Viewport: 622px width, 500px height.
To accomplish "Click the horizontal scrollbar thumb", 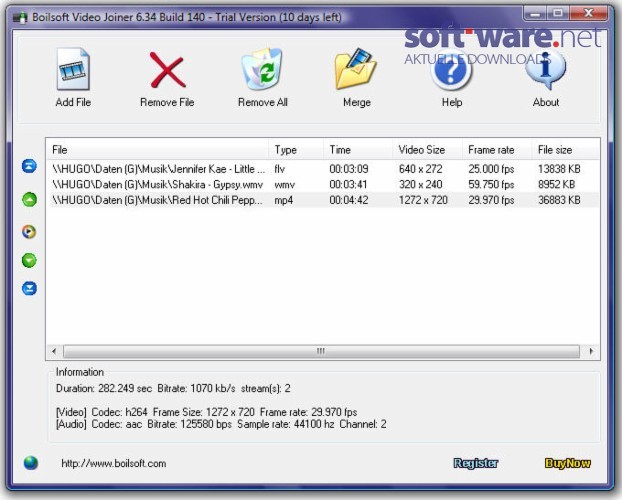I will (x=321, y=351).
